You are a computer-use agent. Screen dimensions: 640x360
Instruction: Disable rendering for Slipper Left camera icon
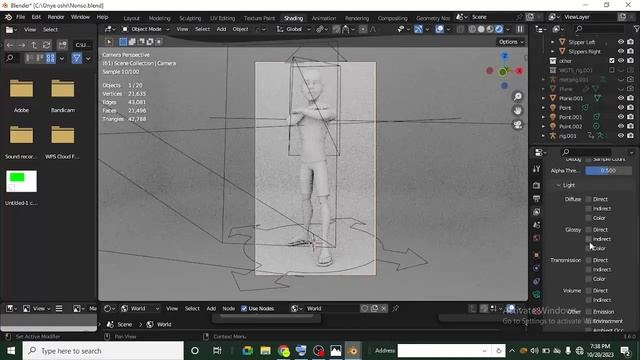click(x=631, y=42)
